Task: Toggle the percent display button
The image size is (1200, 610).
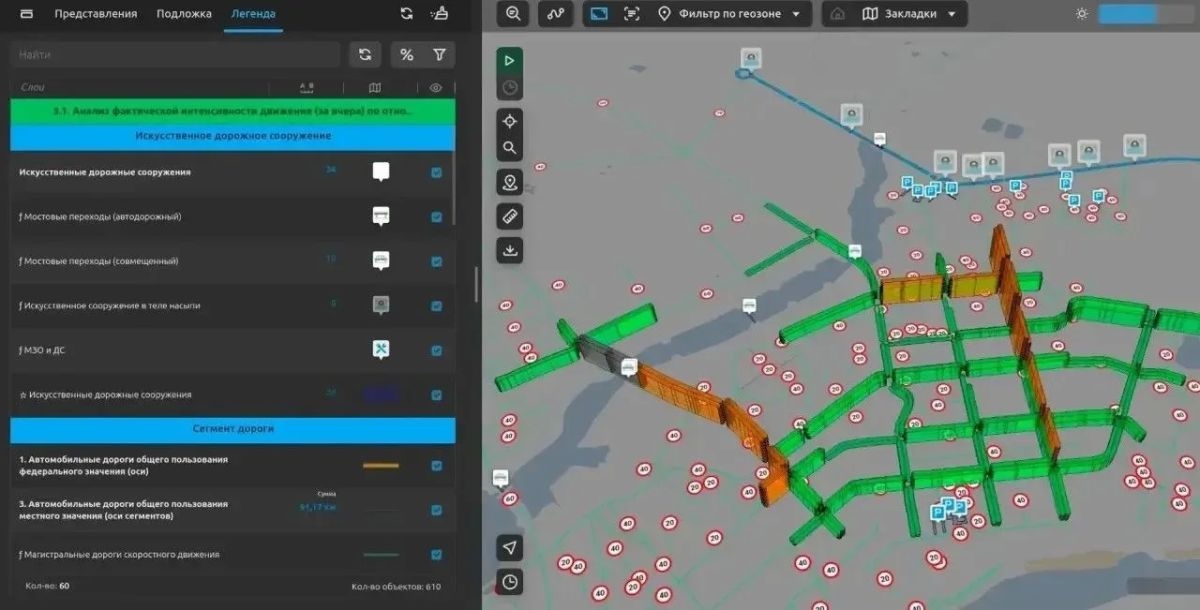Action: click(x=406, y=55)
